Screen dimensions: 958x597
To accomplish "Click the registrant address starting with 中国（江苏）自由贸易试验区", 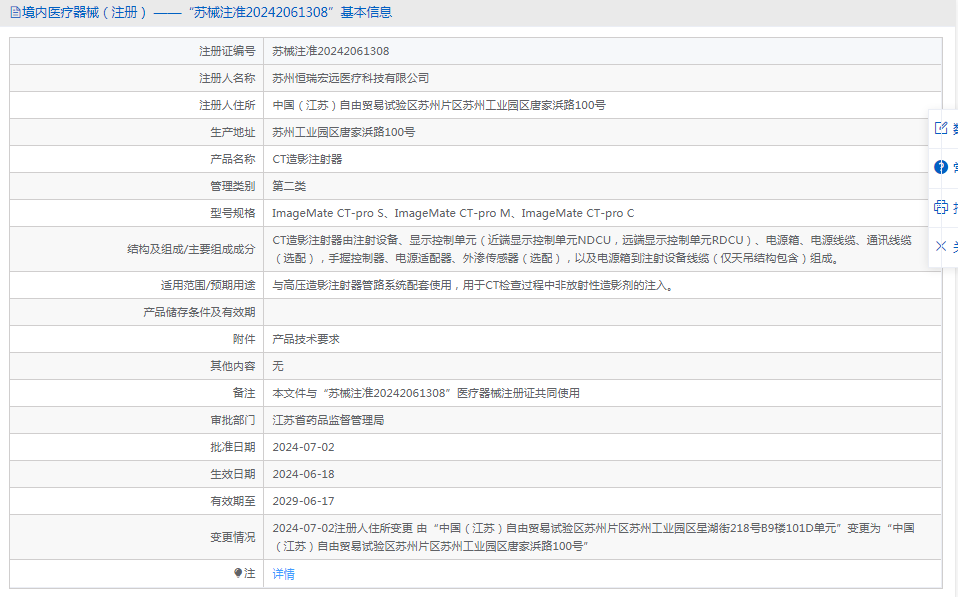I will tap(439, 105).
